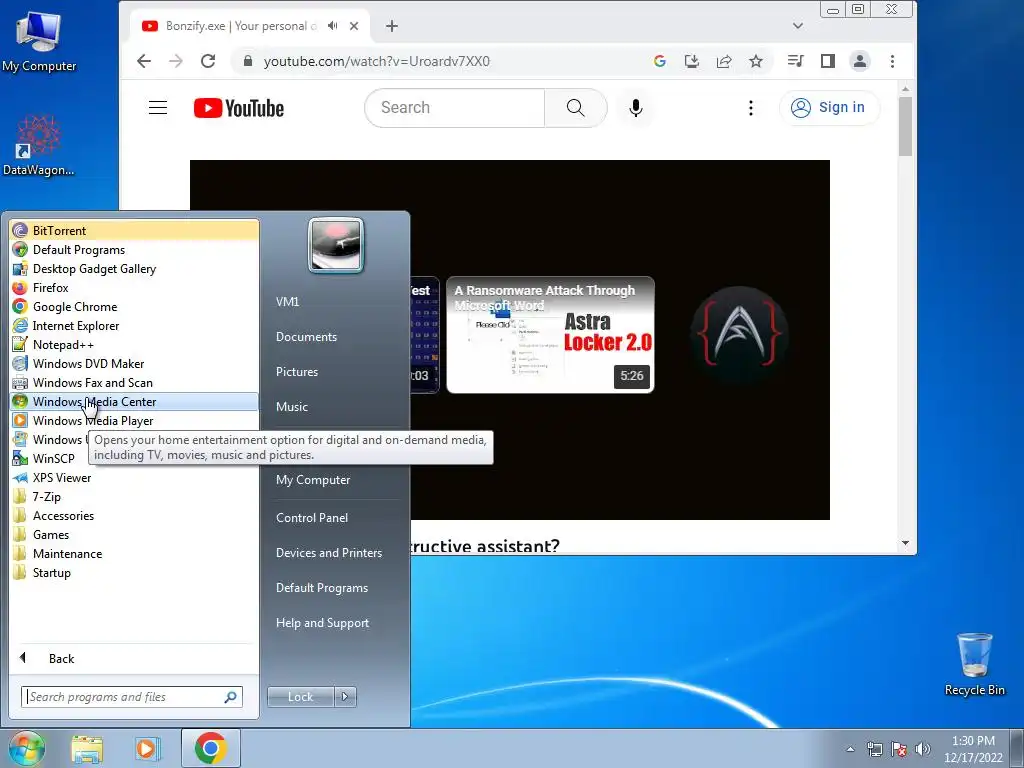Screen dimensions: 1024x768
Task: Reload the page in Chrome
Action: (x=208, y=61)
